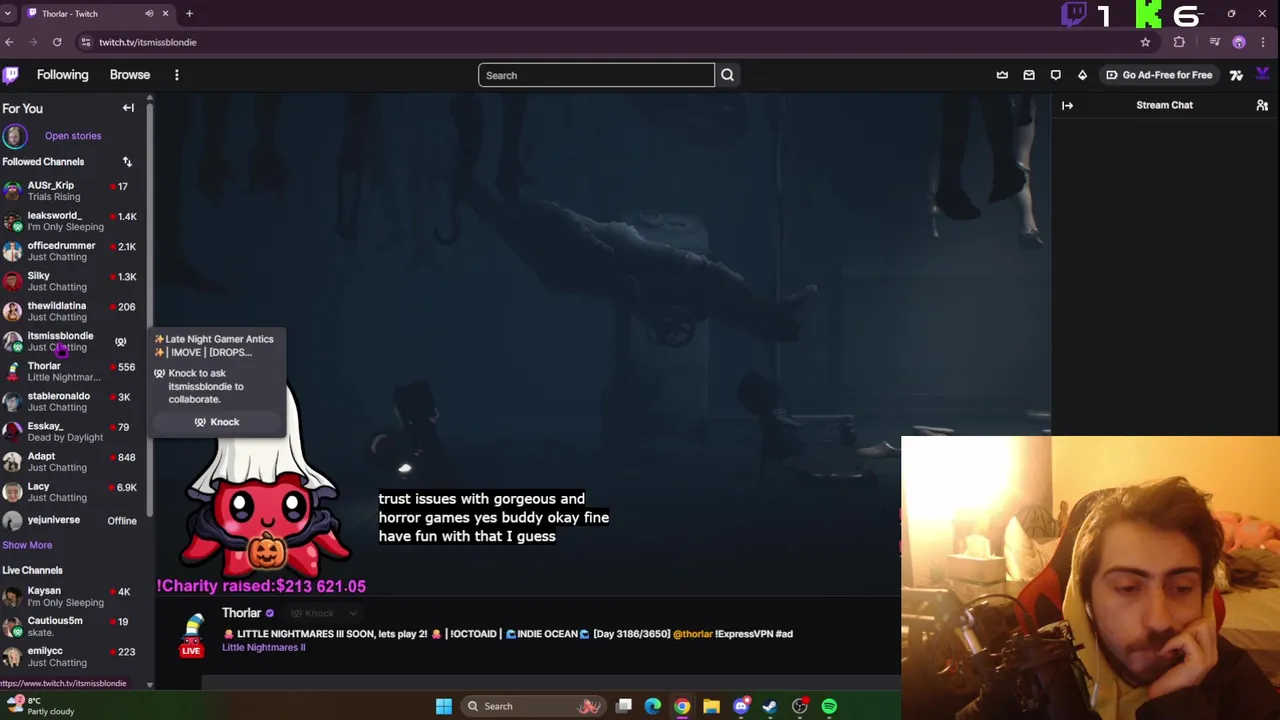Open stories link
The image size is (1280, 720).
pyautogui.click(x=73, y=136)
